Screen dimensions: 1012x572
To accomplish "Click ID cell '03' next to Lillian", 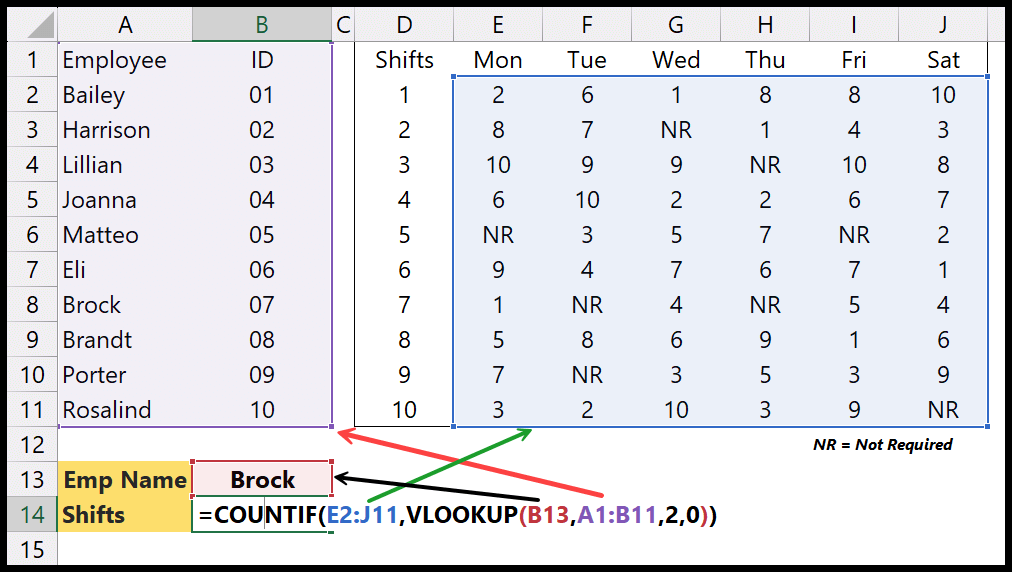I will pyautogui.click(x=262, y=165).
